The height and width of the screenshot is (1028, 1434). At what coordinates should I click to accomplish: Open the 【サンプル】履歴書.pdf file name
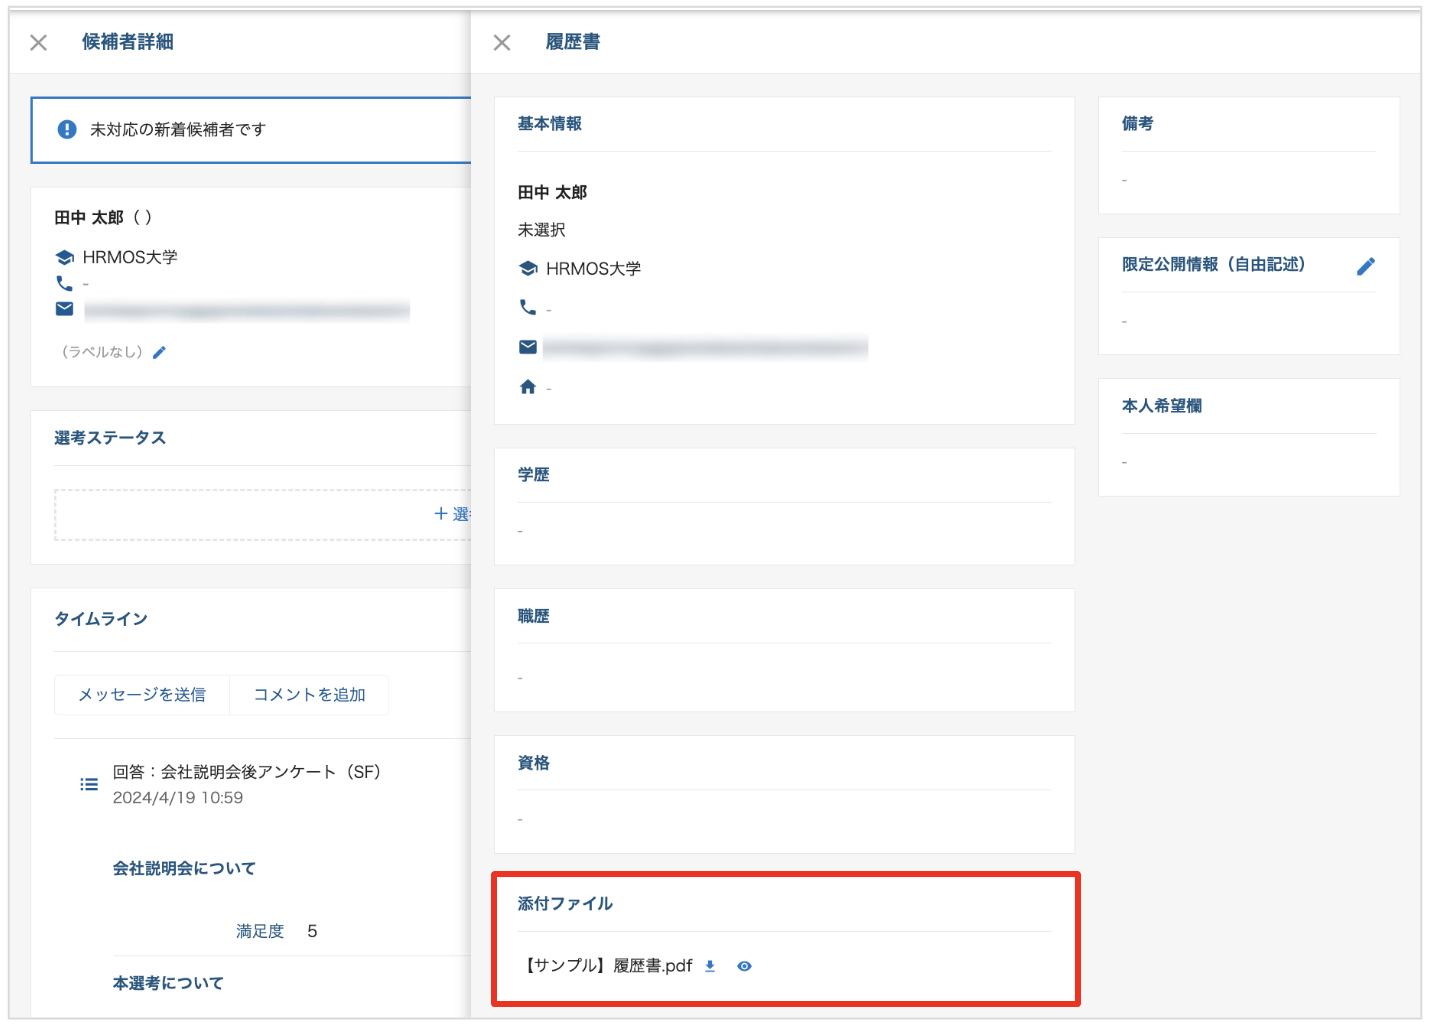pos(608,966)
